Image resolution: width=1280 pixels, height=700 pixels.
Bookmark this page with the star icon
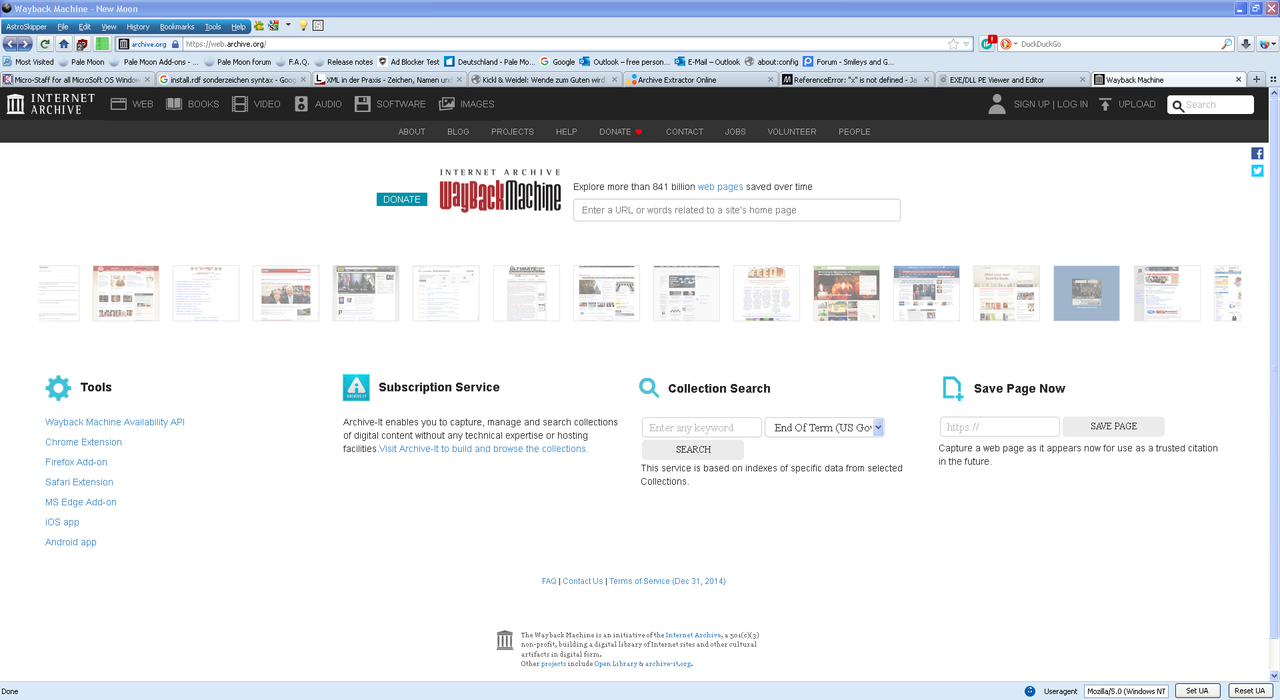click(x=953, y=44)
